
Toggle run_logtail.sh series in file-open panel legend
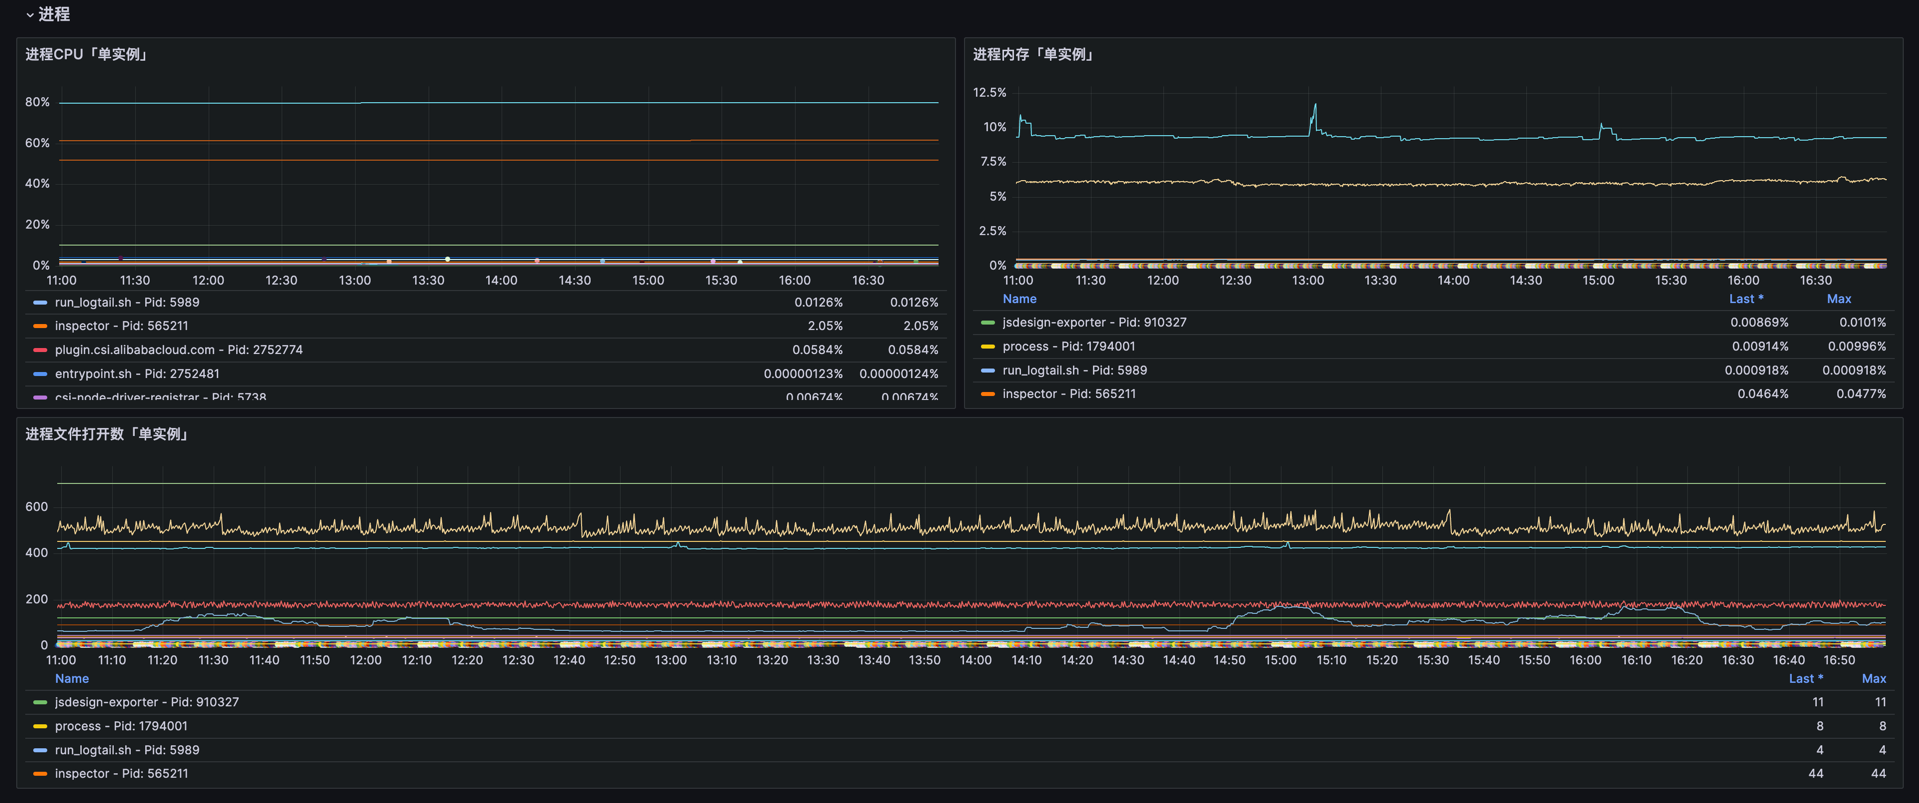(x=127, y=750)
